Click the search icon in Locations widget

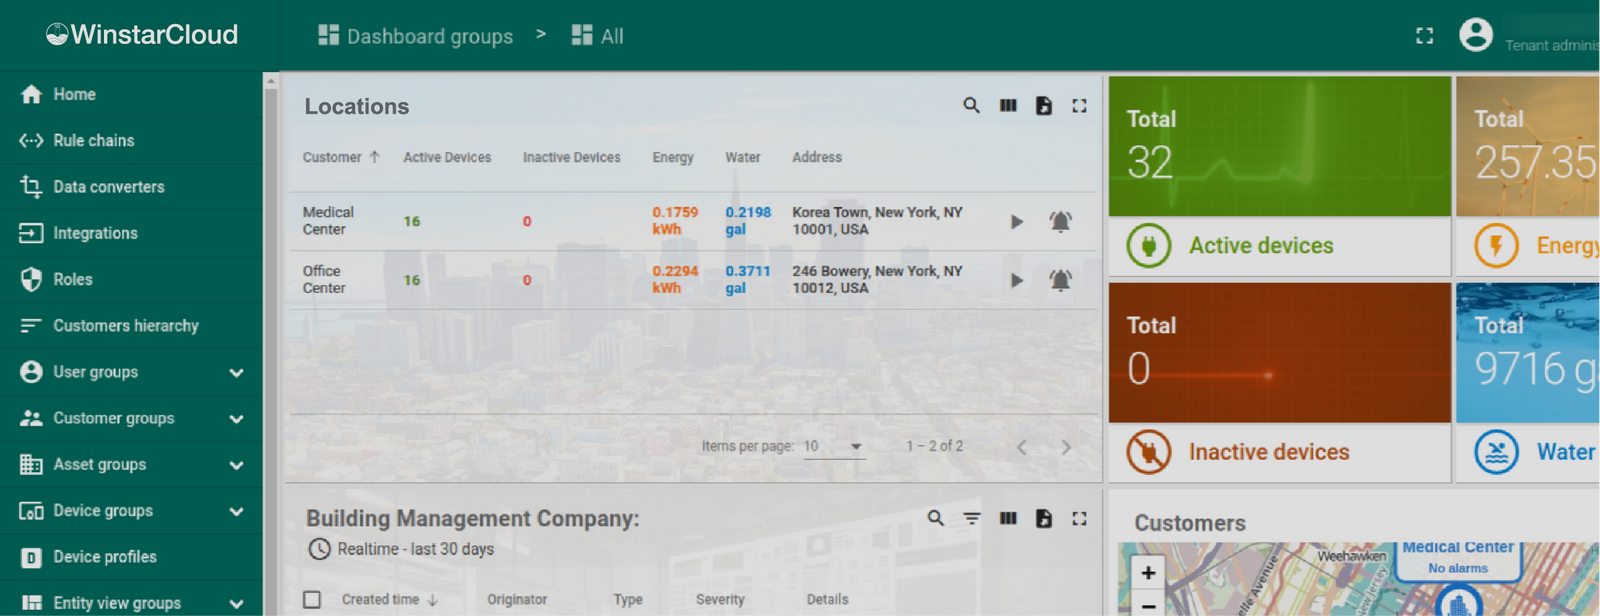[x=971, y=106]
